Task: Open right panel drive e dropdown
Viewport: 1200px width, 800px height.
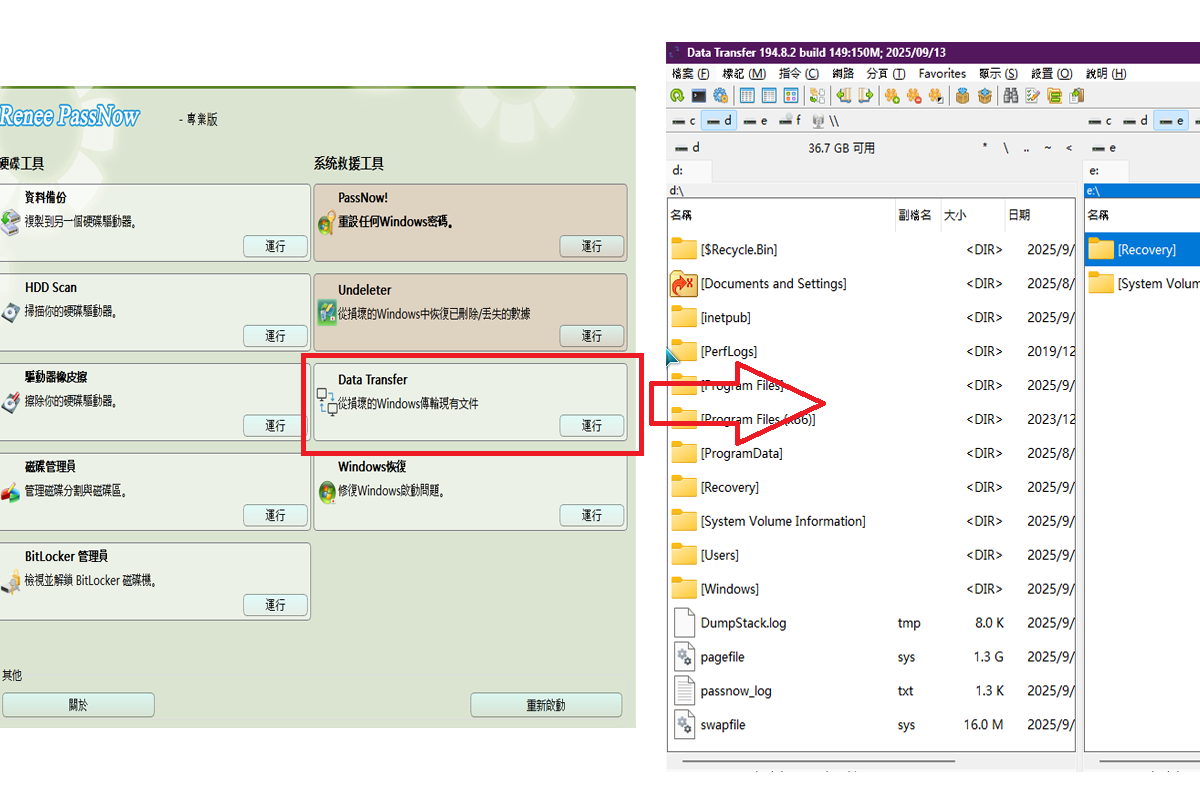Action: tap(1104, 148)
